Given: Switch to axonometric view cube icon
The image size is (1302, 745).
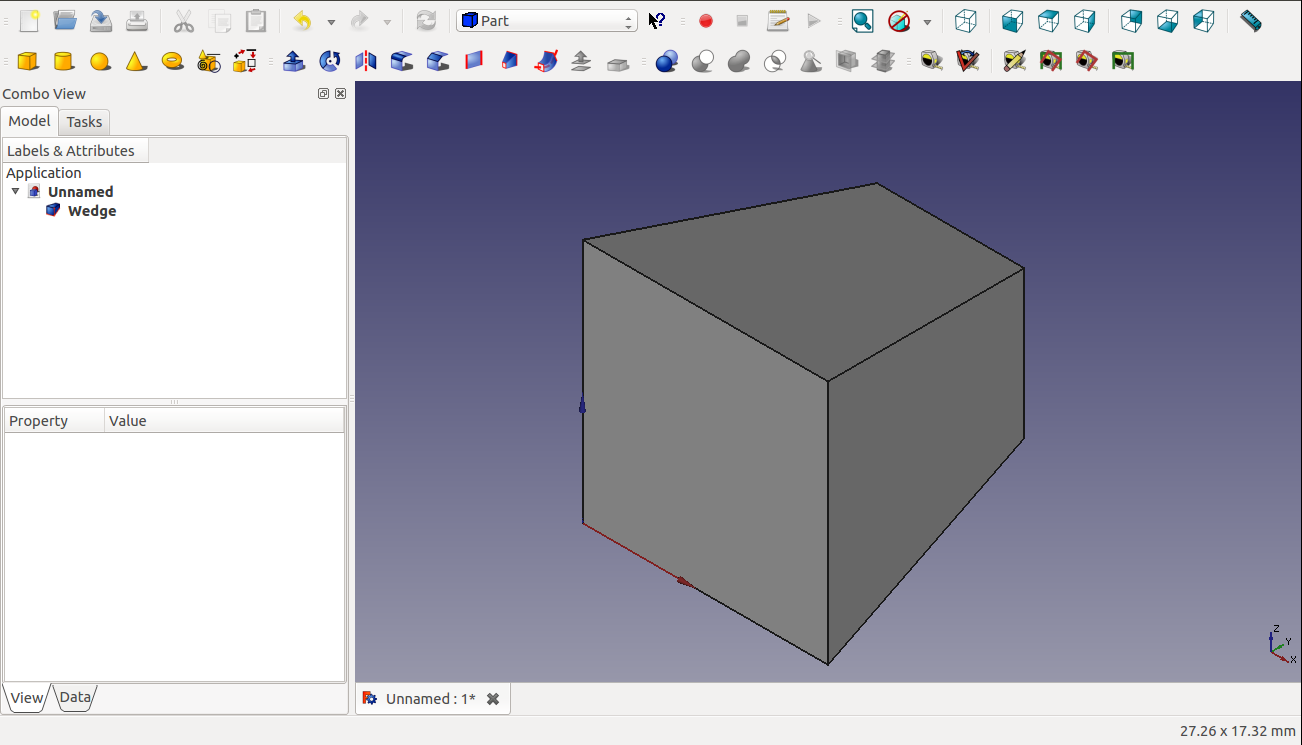Looking at the screenshot, I should [x=965, y=21].
